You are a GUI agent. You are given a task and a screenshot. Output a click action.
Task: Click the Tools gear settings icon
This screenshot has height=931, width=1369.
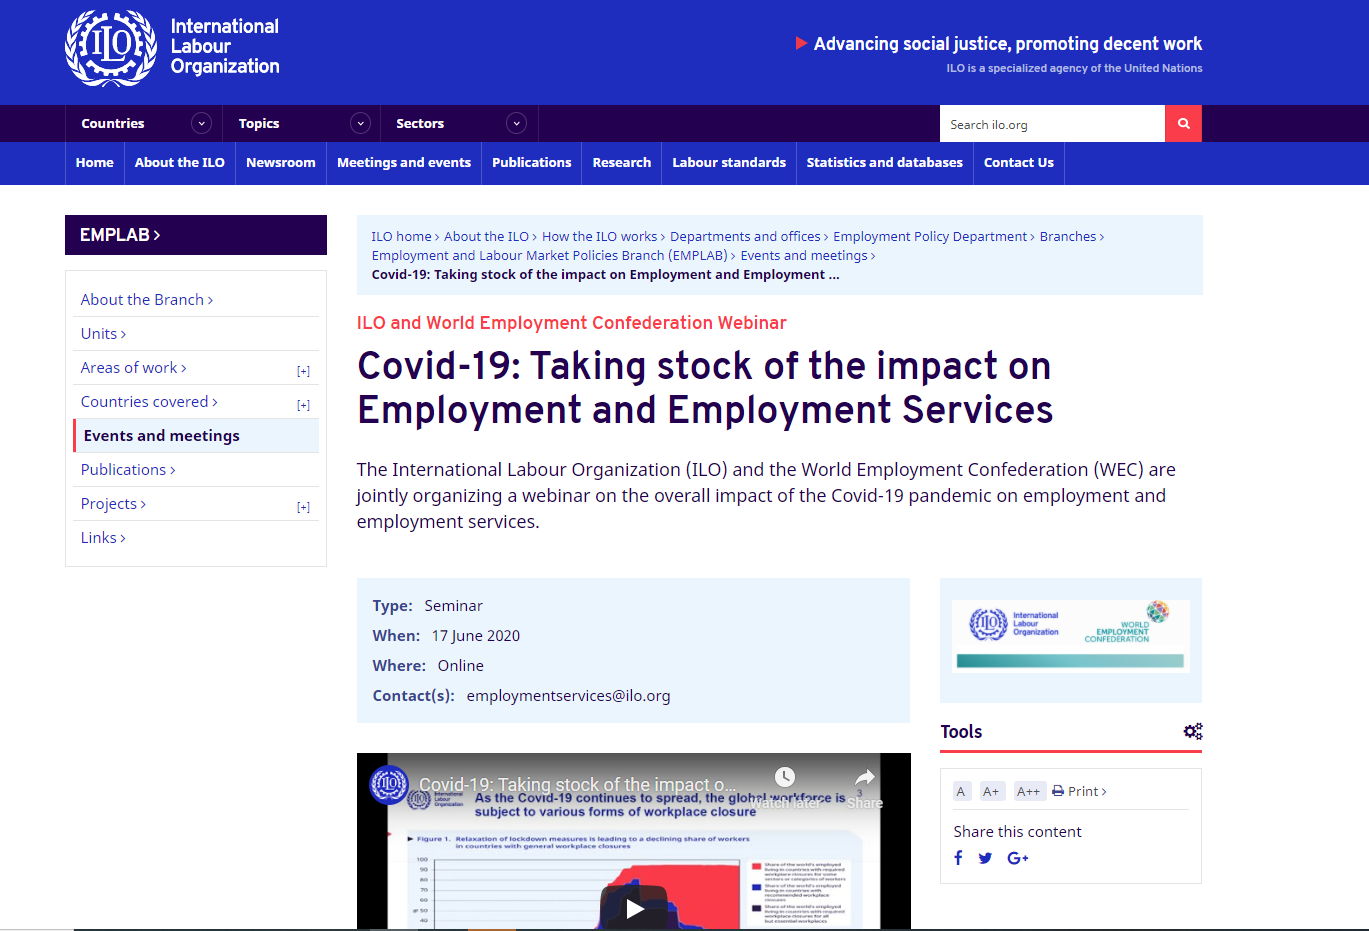click(x=1192, y=732)
